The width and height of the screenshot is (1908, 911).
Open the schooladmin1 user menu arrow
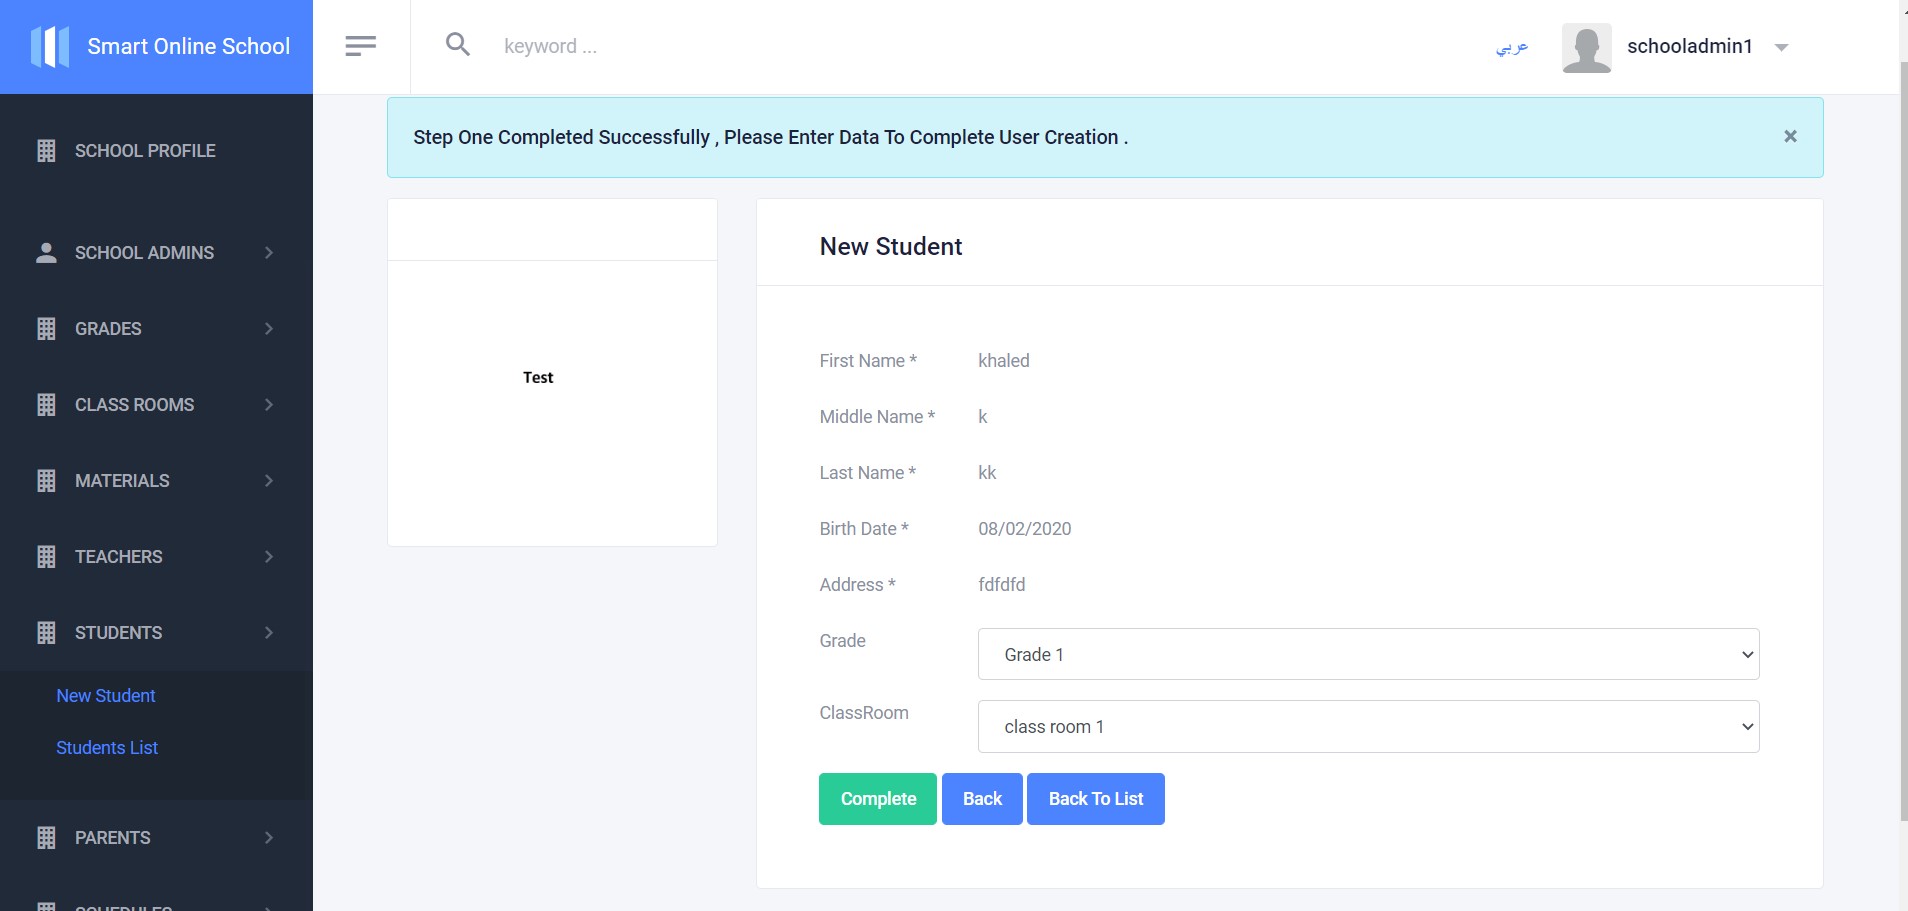tap(1781, 47)
